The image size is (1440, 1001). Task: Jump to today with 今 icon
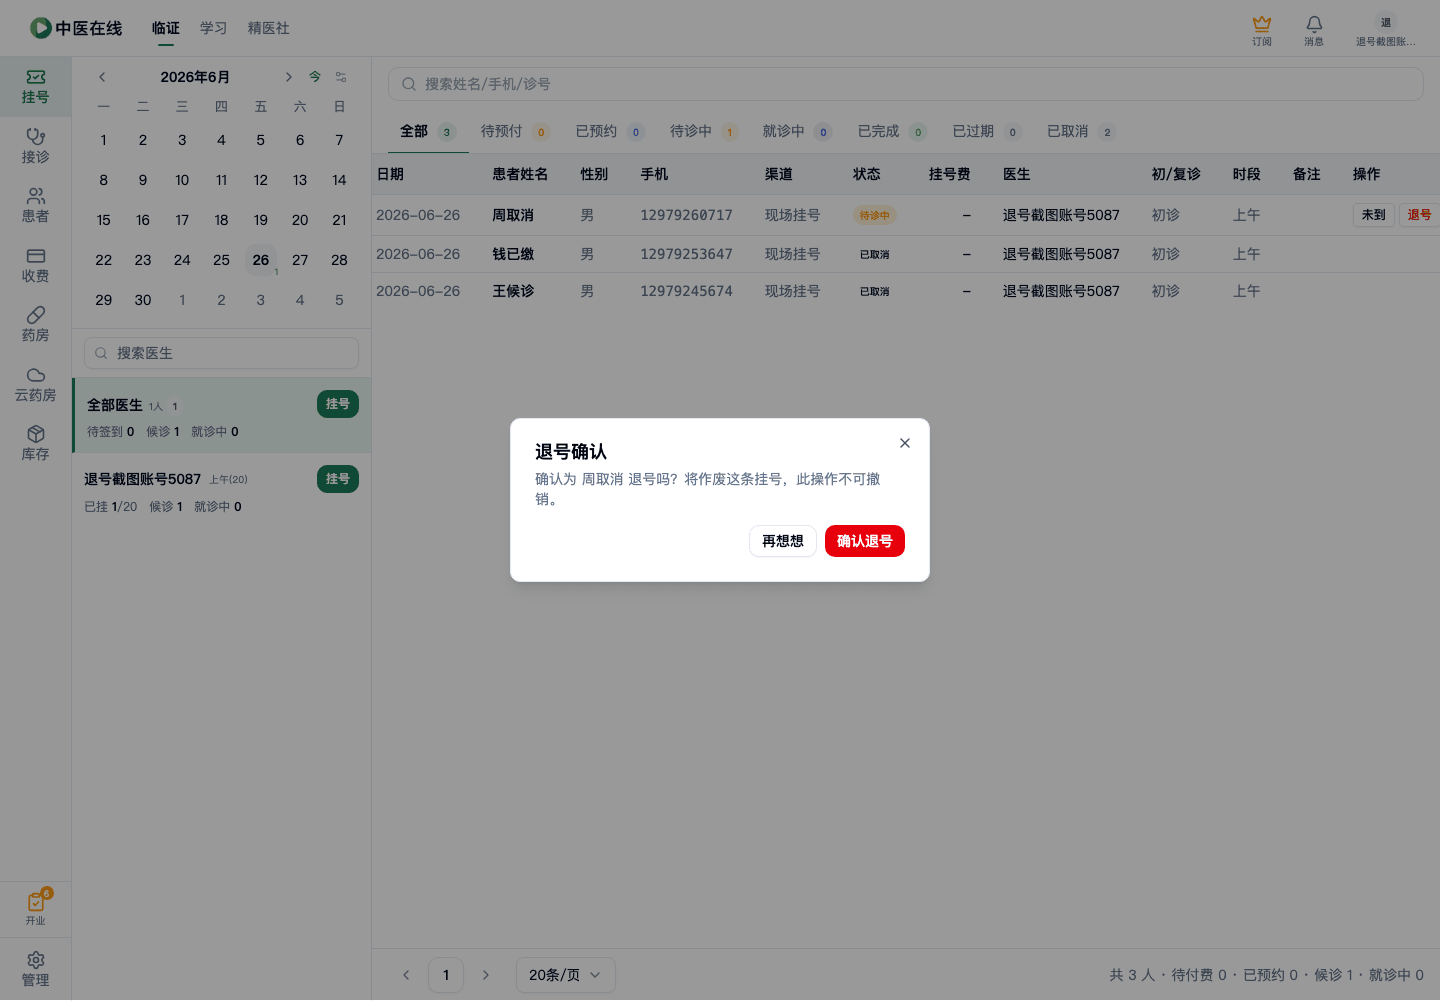[x=315, y=77]
